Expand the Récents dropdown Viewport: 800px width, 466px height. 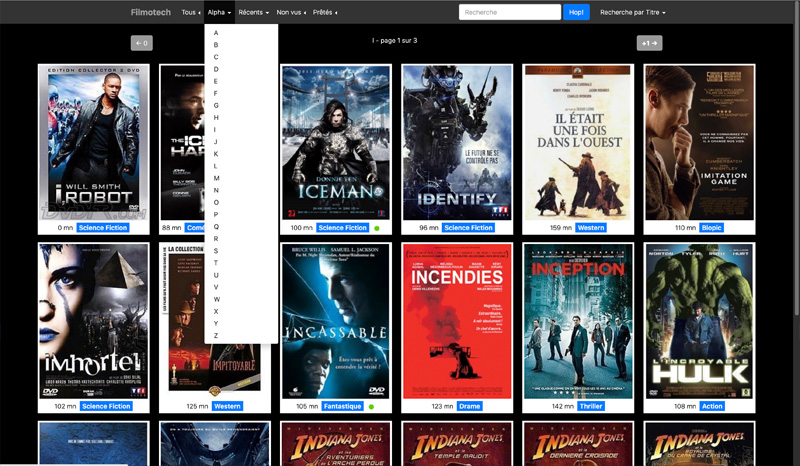[254, 12]
